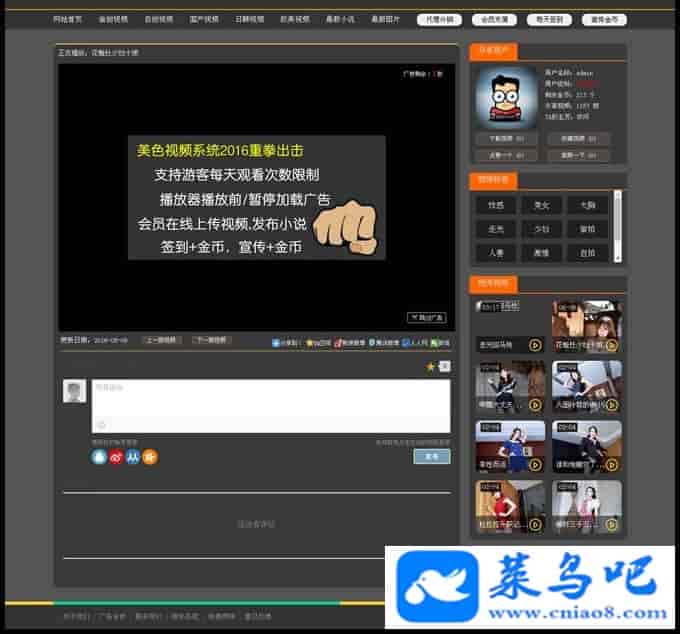The height and width of the screenshot is (634, 680).
Task: Close the ad with 关闭广告 button
Action: 426,317
